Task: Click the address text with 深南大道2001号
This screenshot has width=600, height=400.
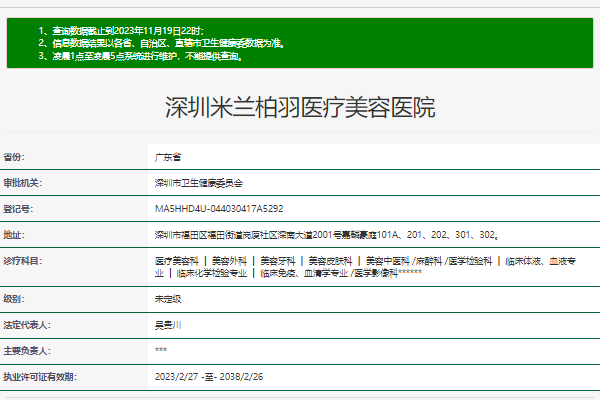Action: (327, 235)
